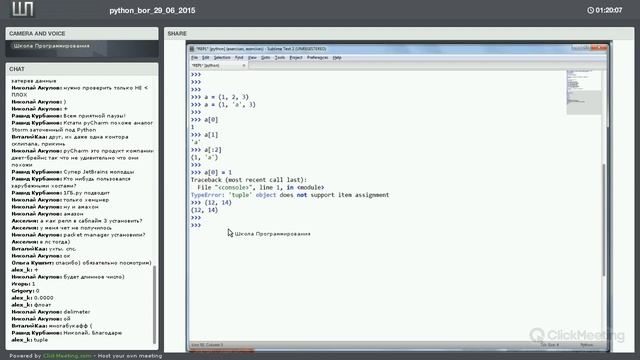Click the presenter name Школа Программирования in camera panel
The image size is (640, 360).
click(x=51, y=46)
